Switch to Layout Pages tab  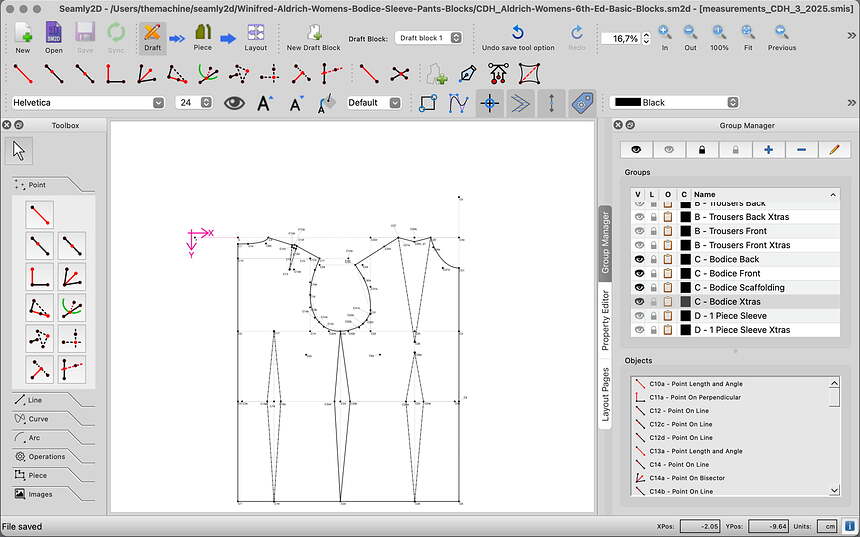[605, 394]
